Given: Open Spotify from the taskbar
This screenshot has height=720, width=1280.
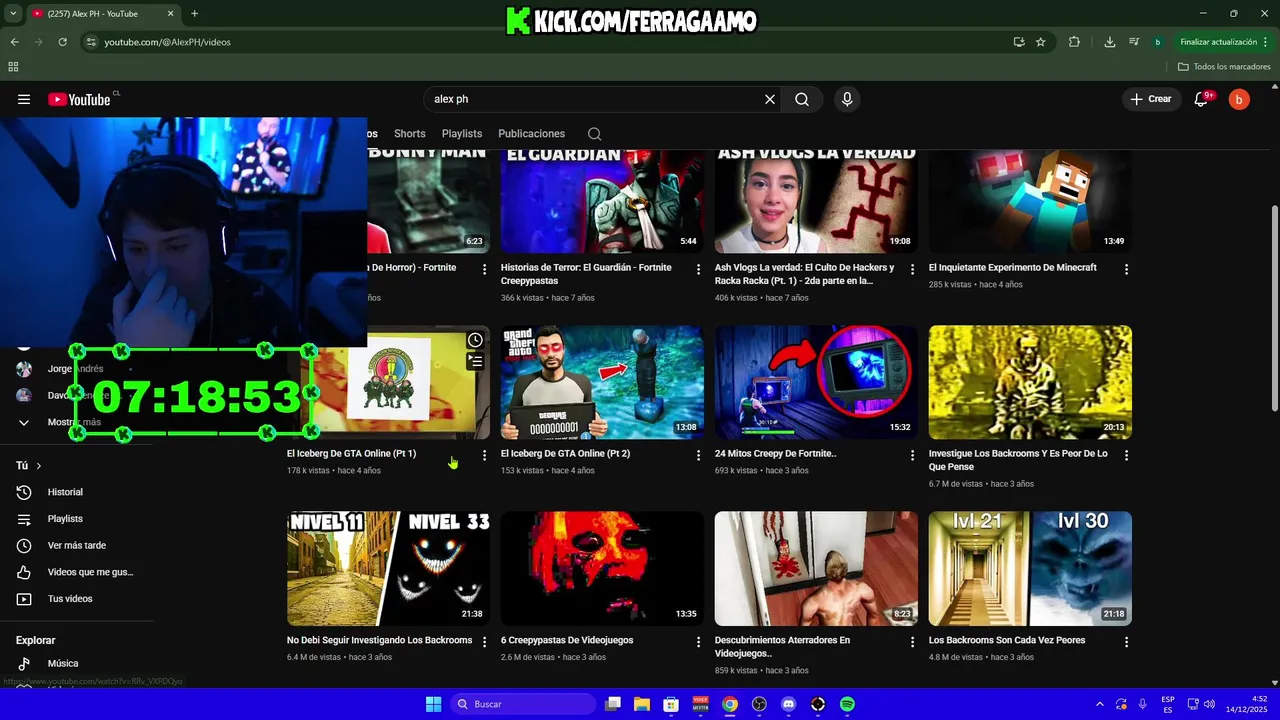Looking at the screenshot, I should (x=847, y=704).
